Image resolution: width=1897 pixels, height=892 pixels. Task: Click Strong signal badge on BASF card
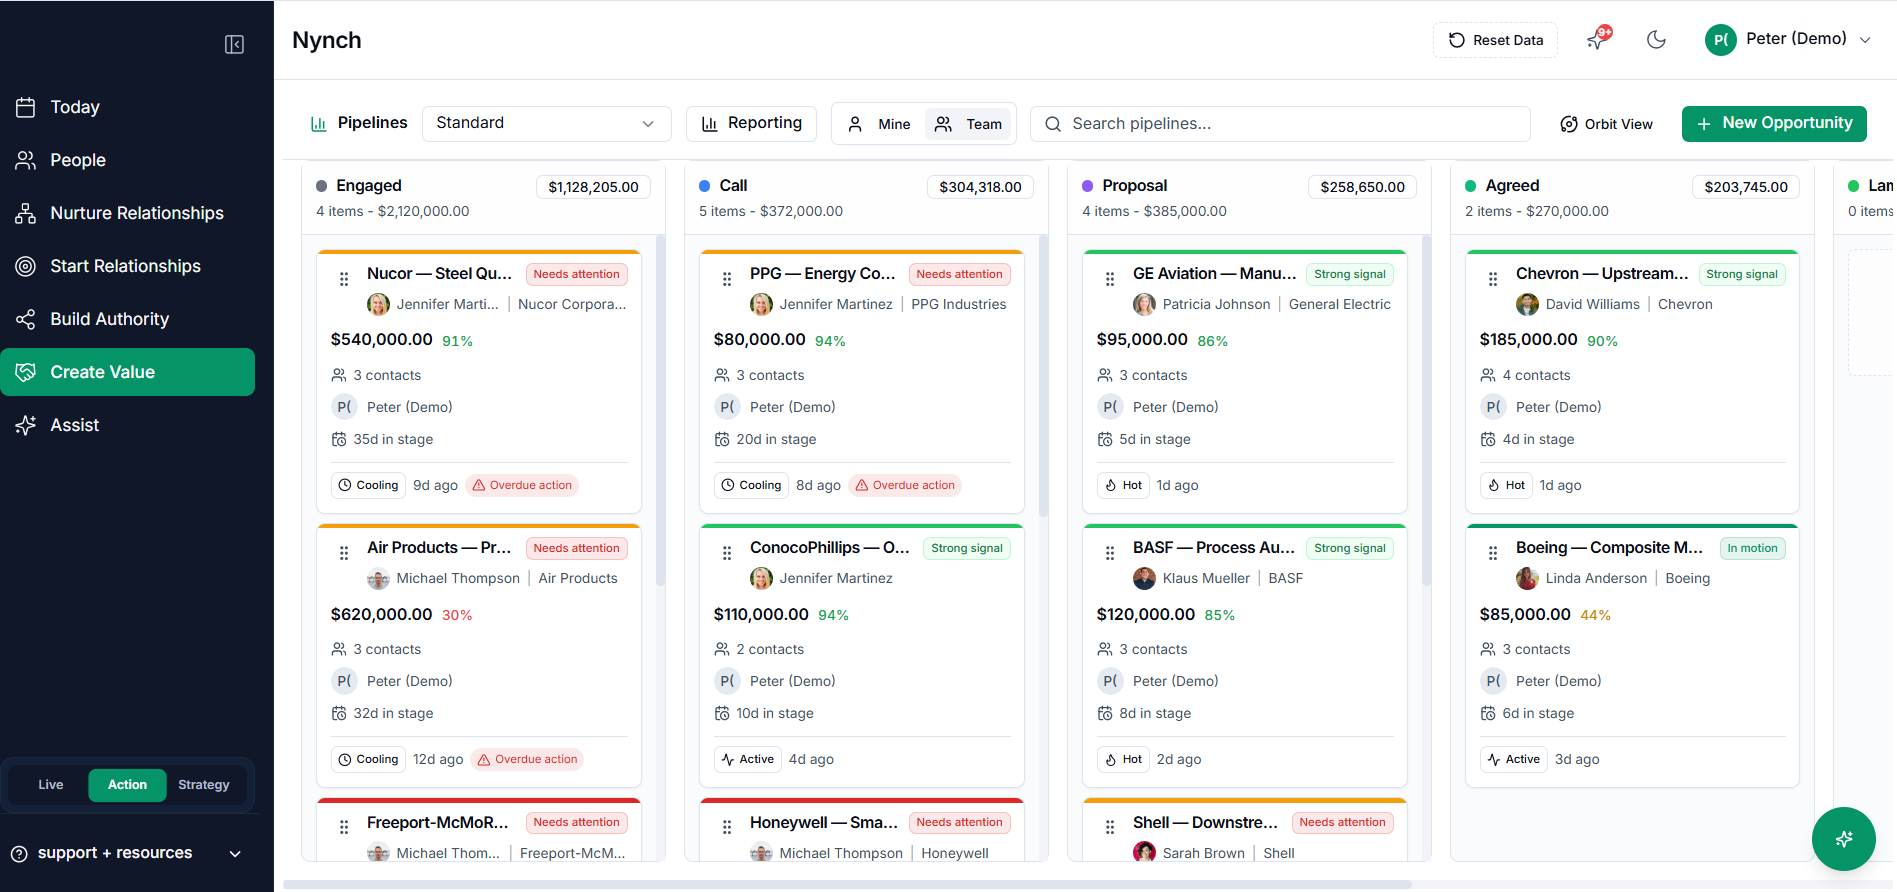1349,548
